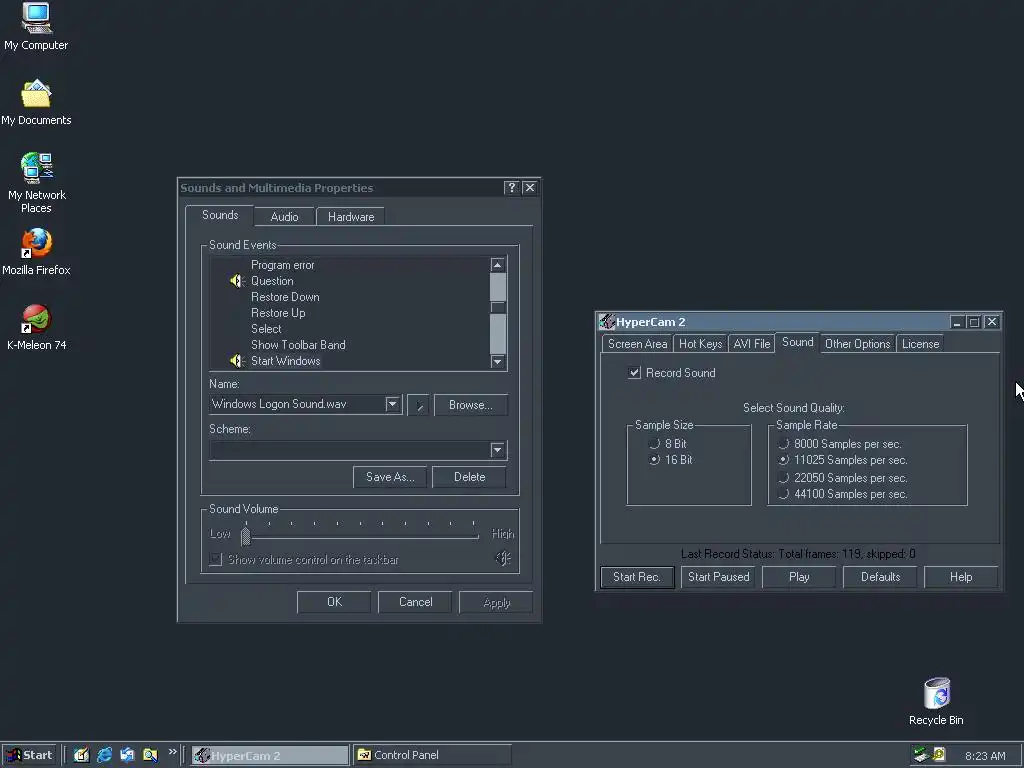Viewport: 1024px width, 768px height.
Task: Toggle Show volume control on the taskbar
Action: pos(216,560)
